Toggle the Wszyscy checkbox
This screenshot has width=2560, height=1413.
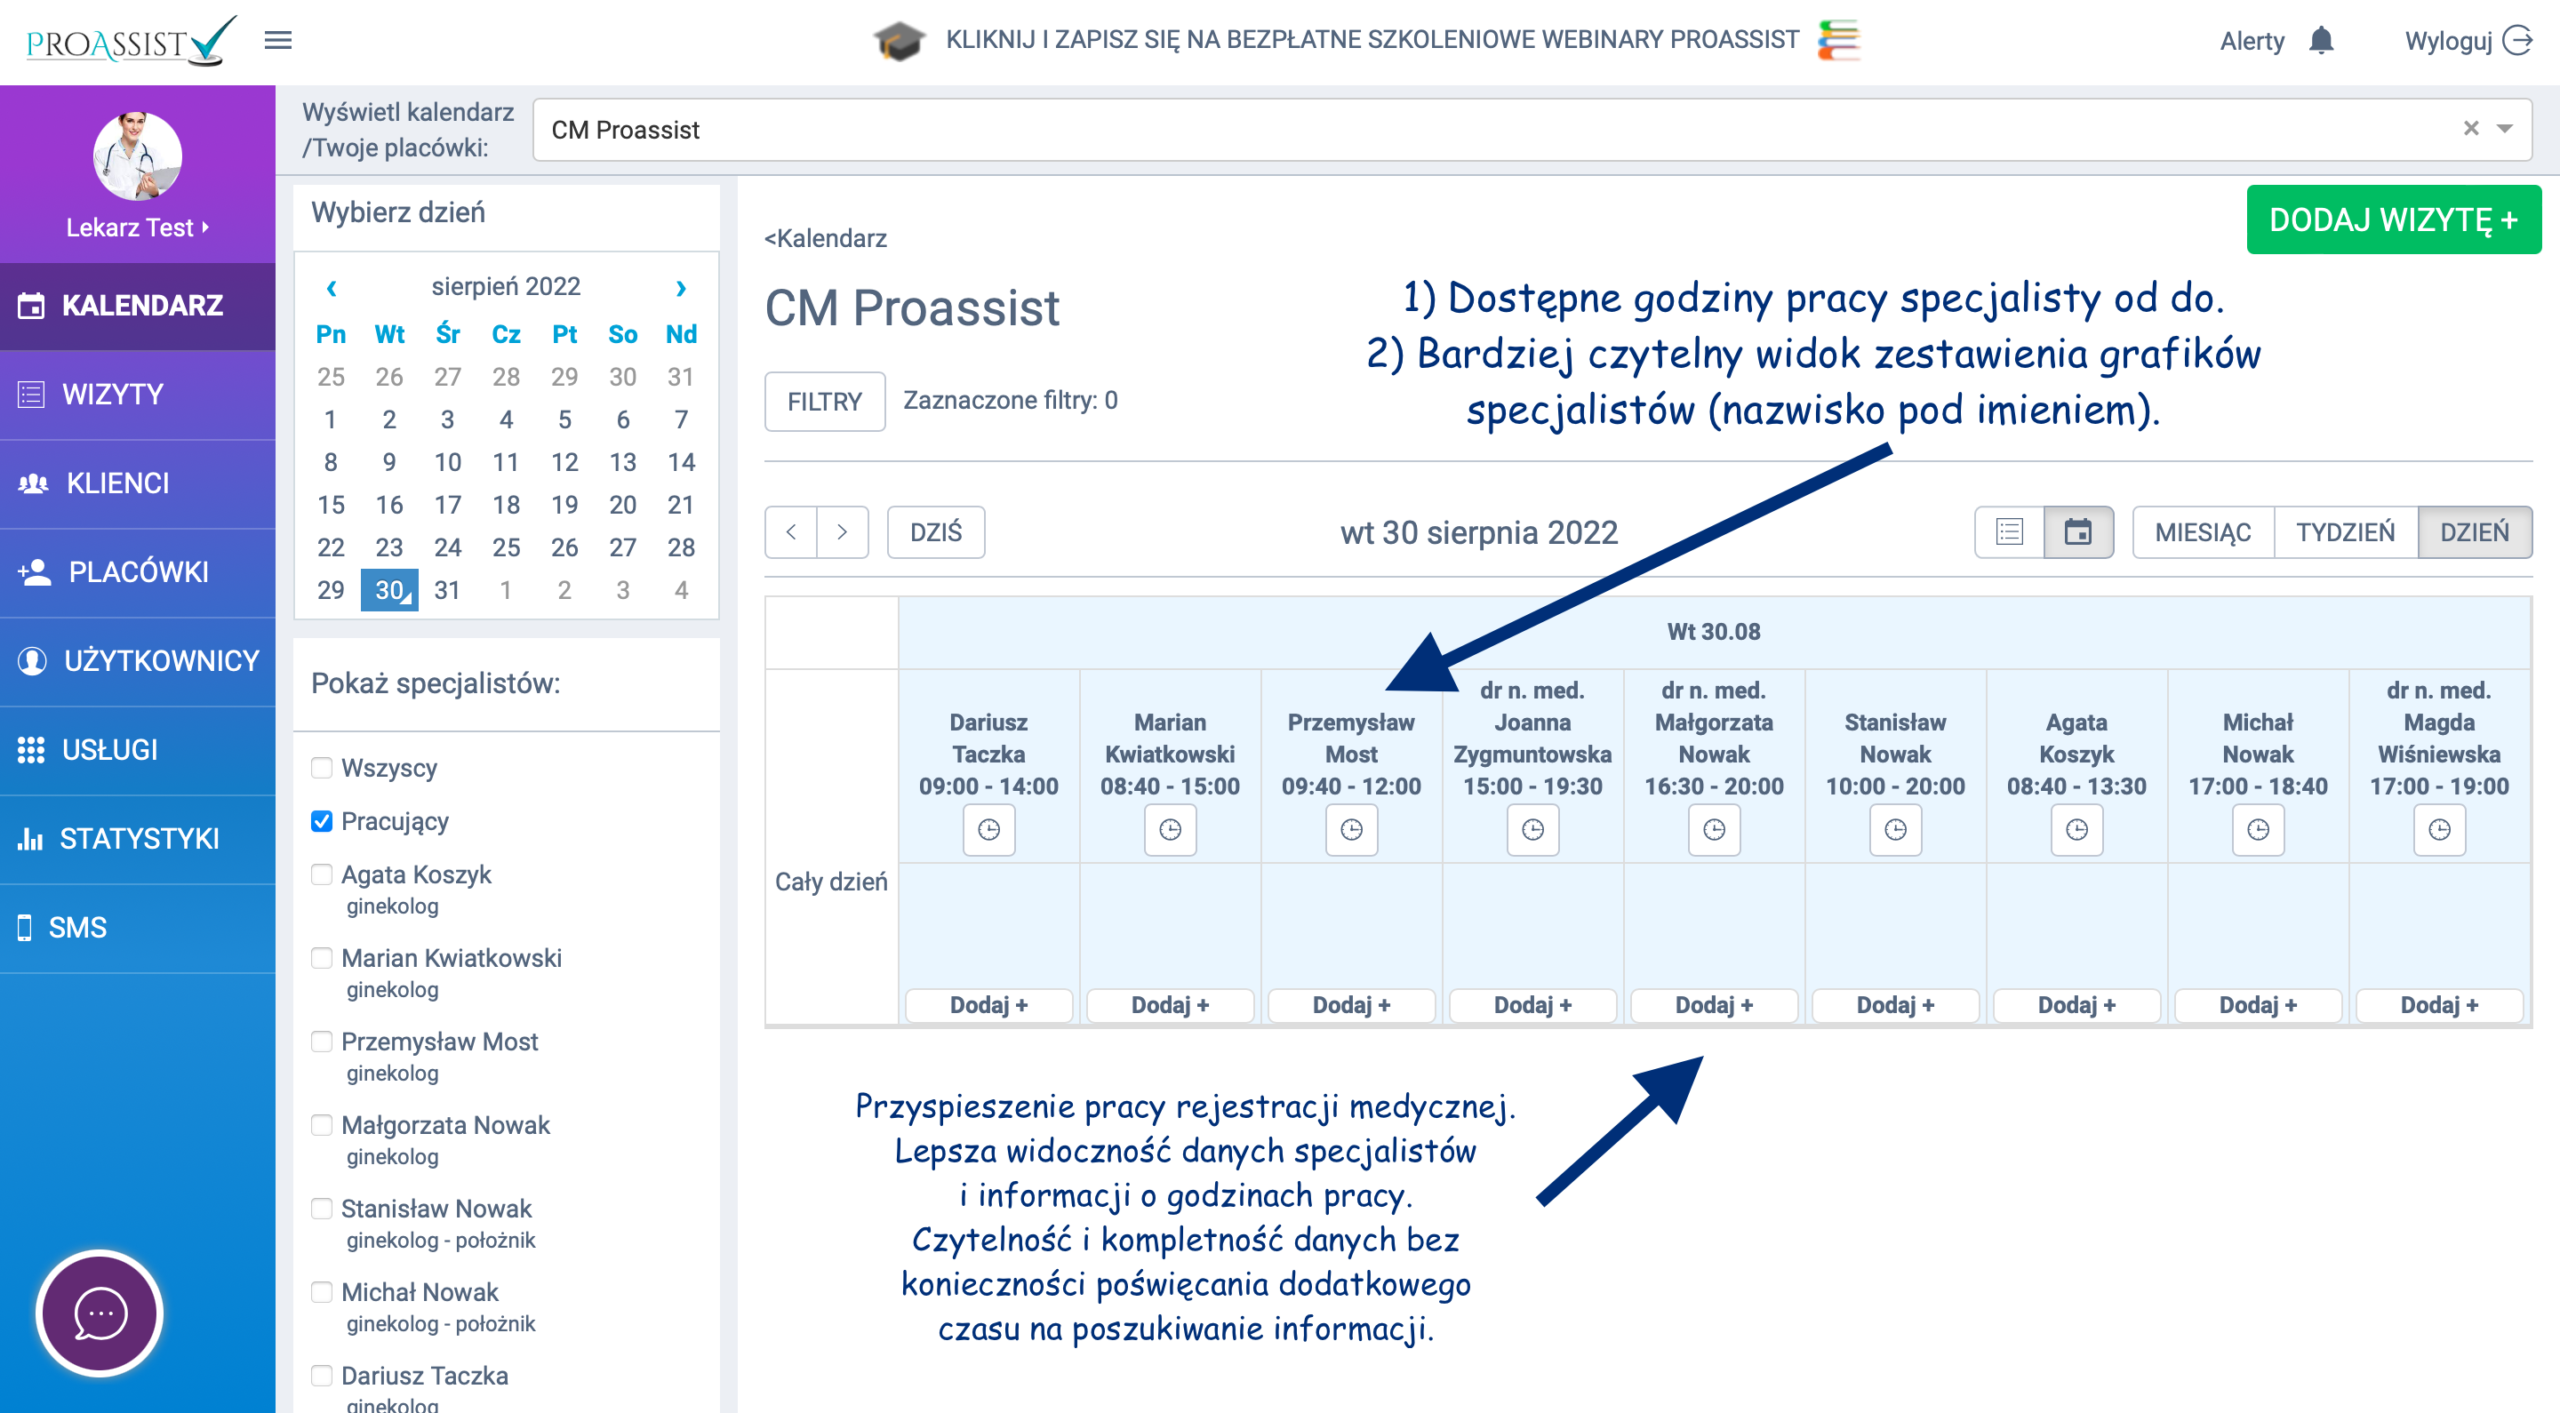tap(321, 768)
